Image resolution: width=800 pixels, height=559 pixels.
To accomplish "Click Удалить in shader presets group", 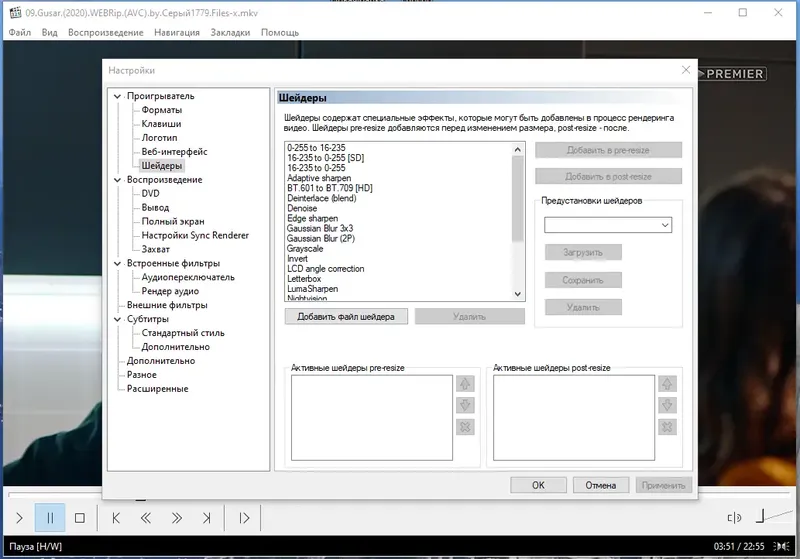I will click(583, 308).
